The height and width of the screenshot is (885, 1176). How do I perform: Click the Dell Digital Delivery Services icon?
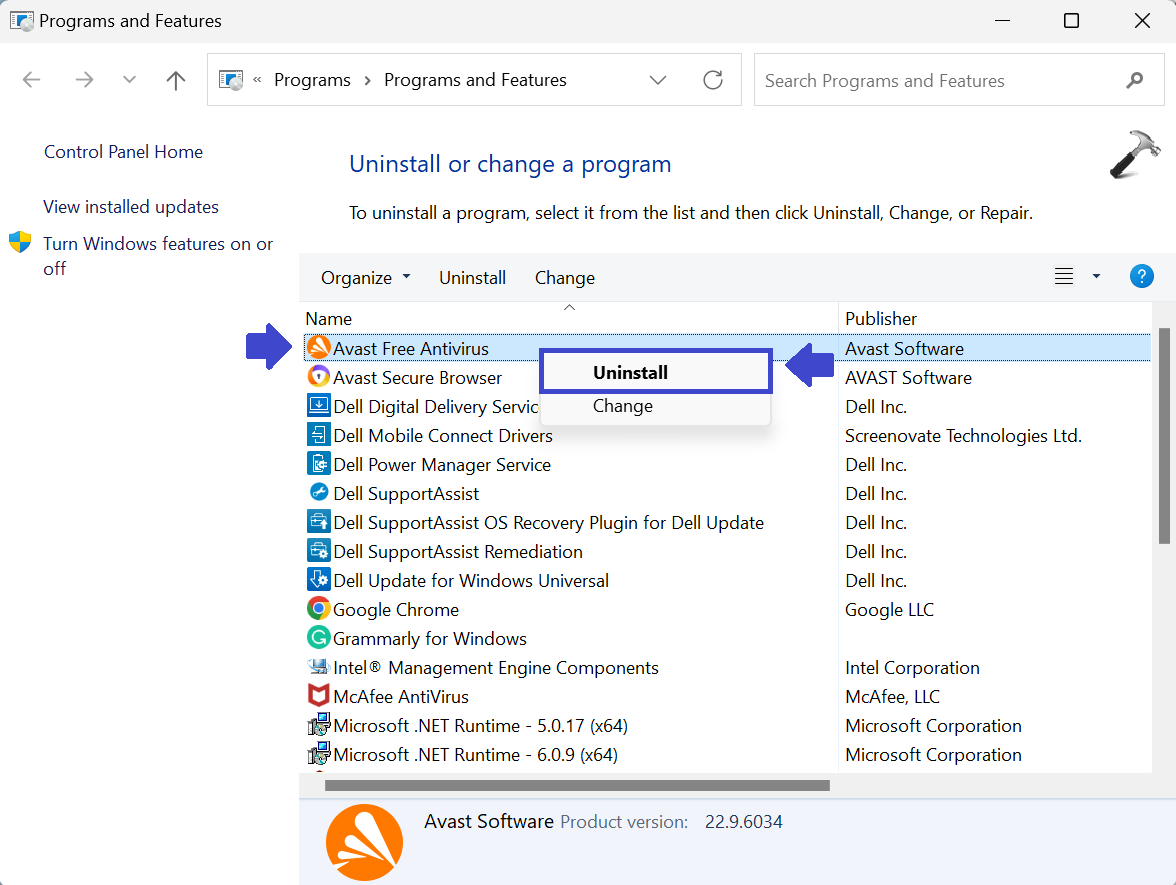click(x=319, y=406)
